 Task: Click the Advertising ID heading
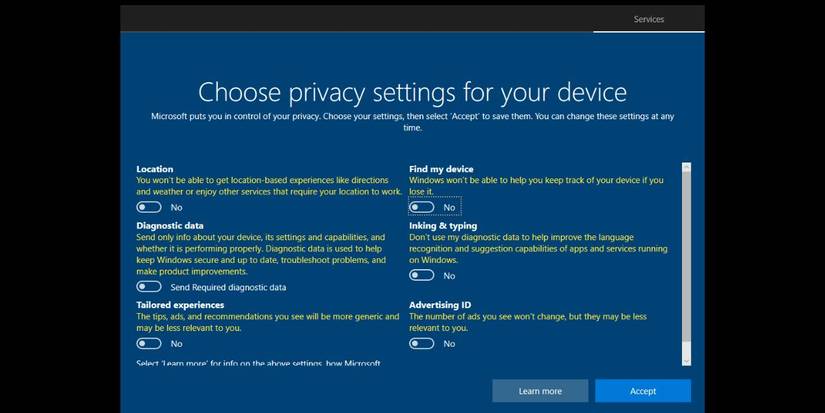point(440,304)
